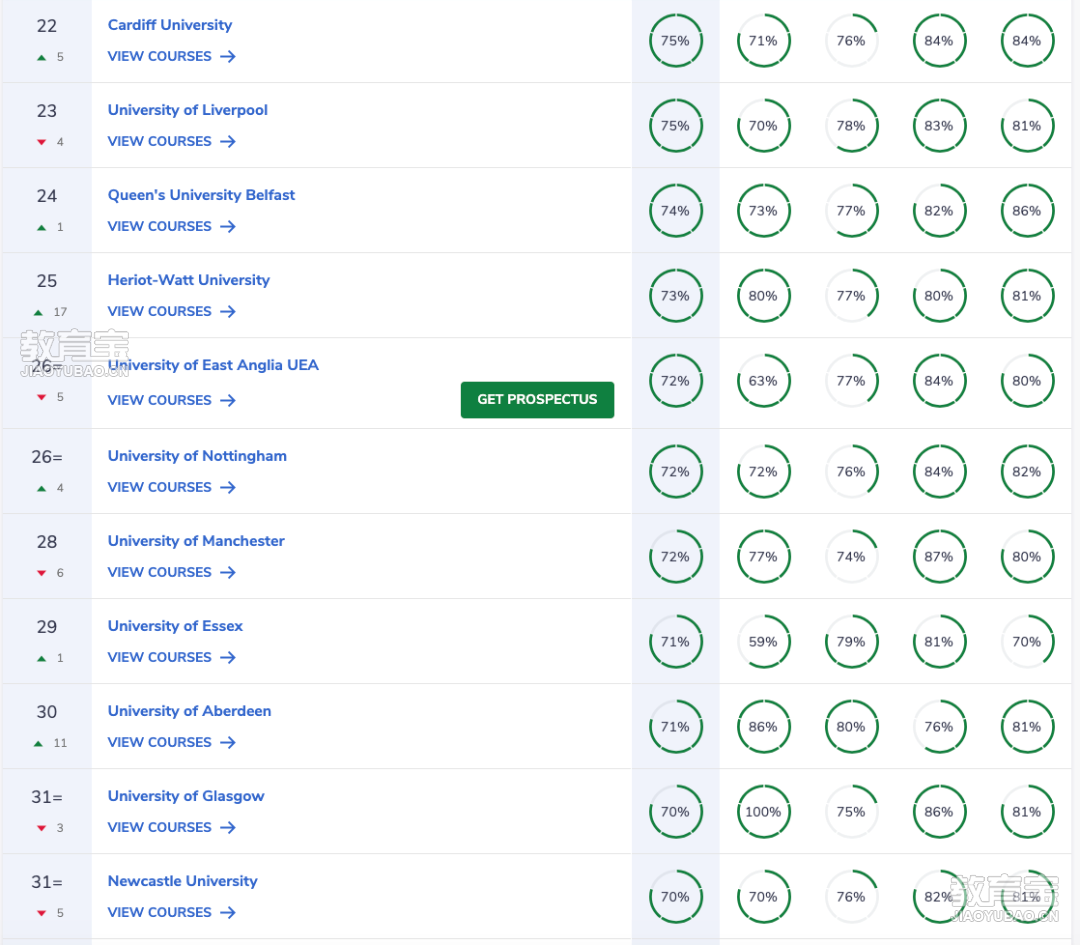The image size is (1080, 945).
Task: Click Newcastle's red down rank-change arrow
Action: point(41,914)
